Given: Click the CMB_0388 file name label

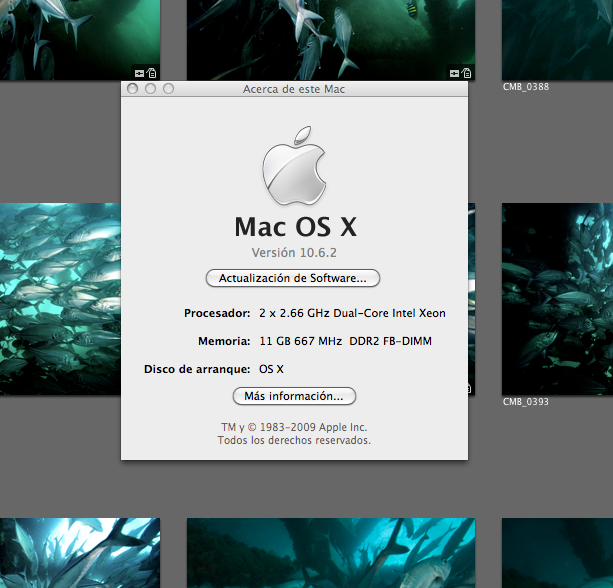Looking at the screenshot, I should click(526, 87).
